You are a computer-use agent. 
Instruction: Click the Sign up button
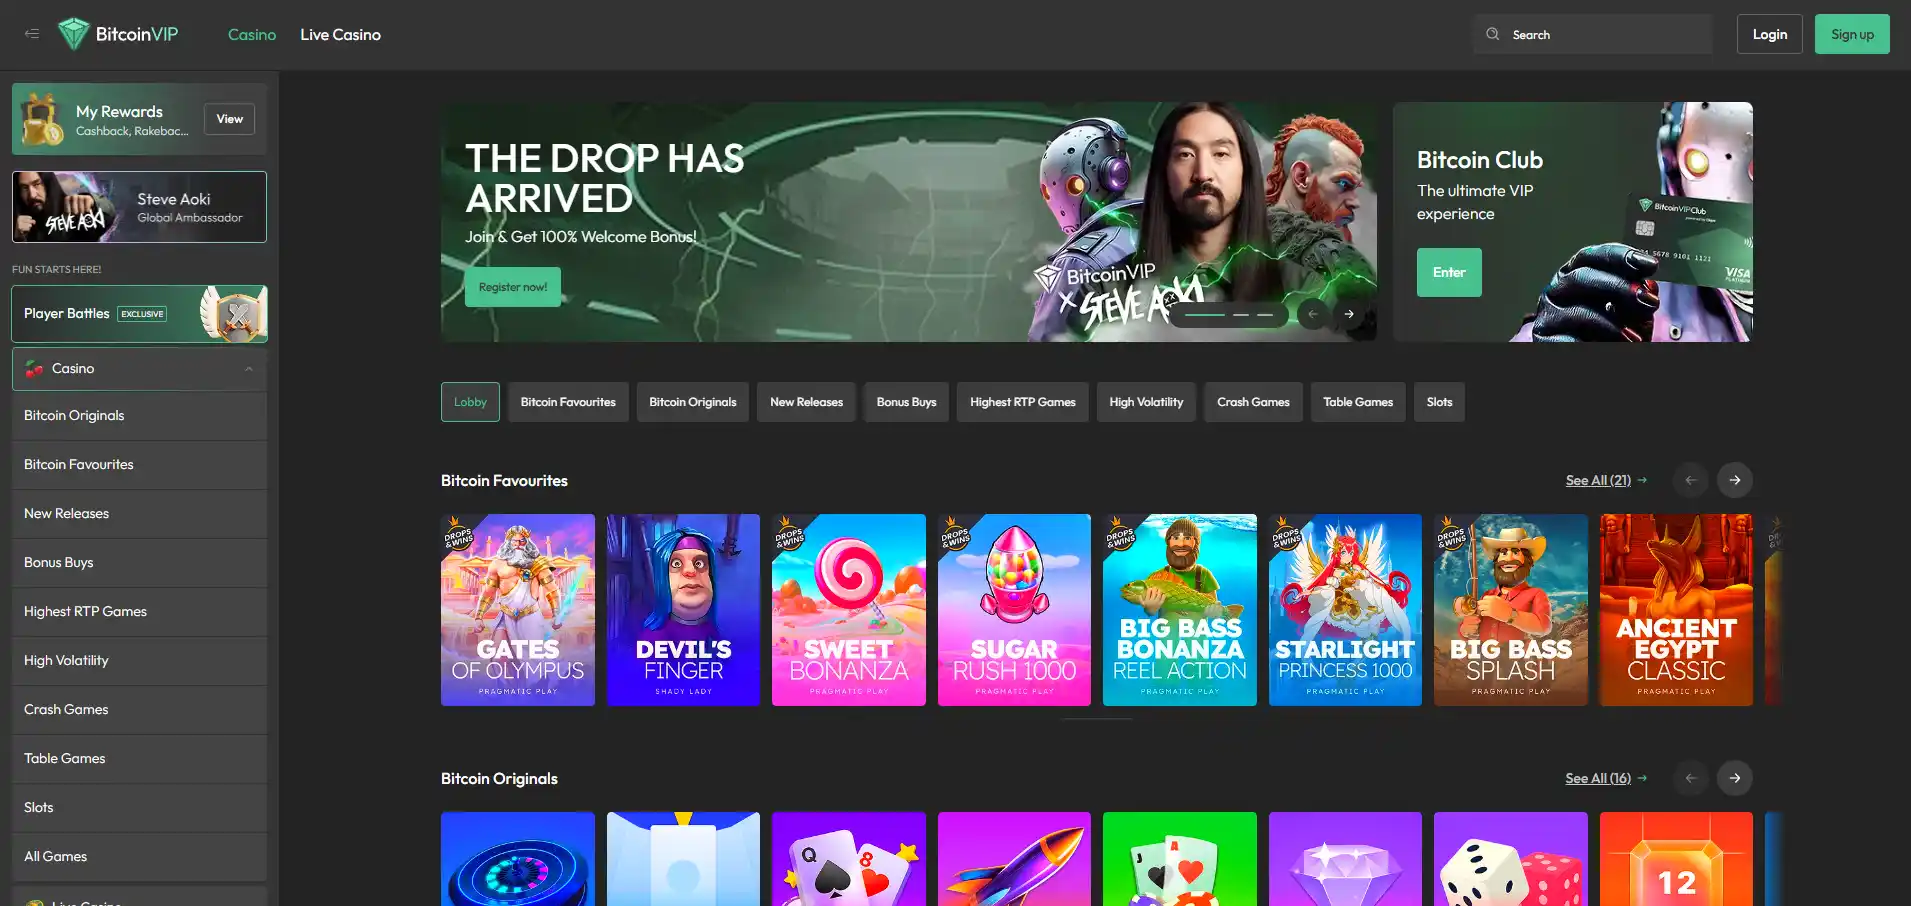click(1852, 34)
